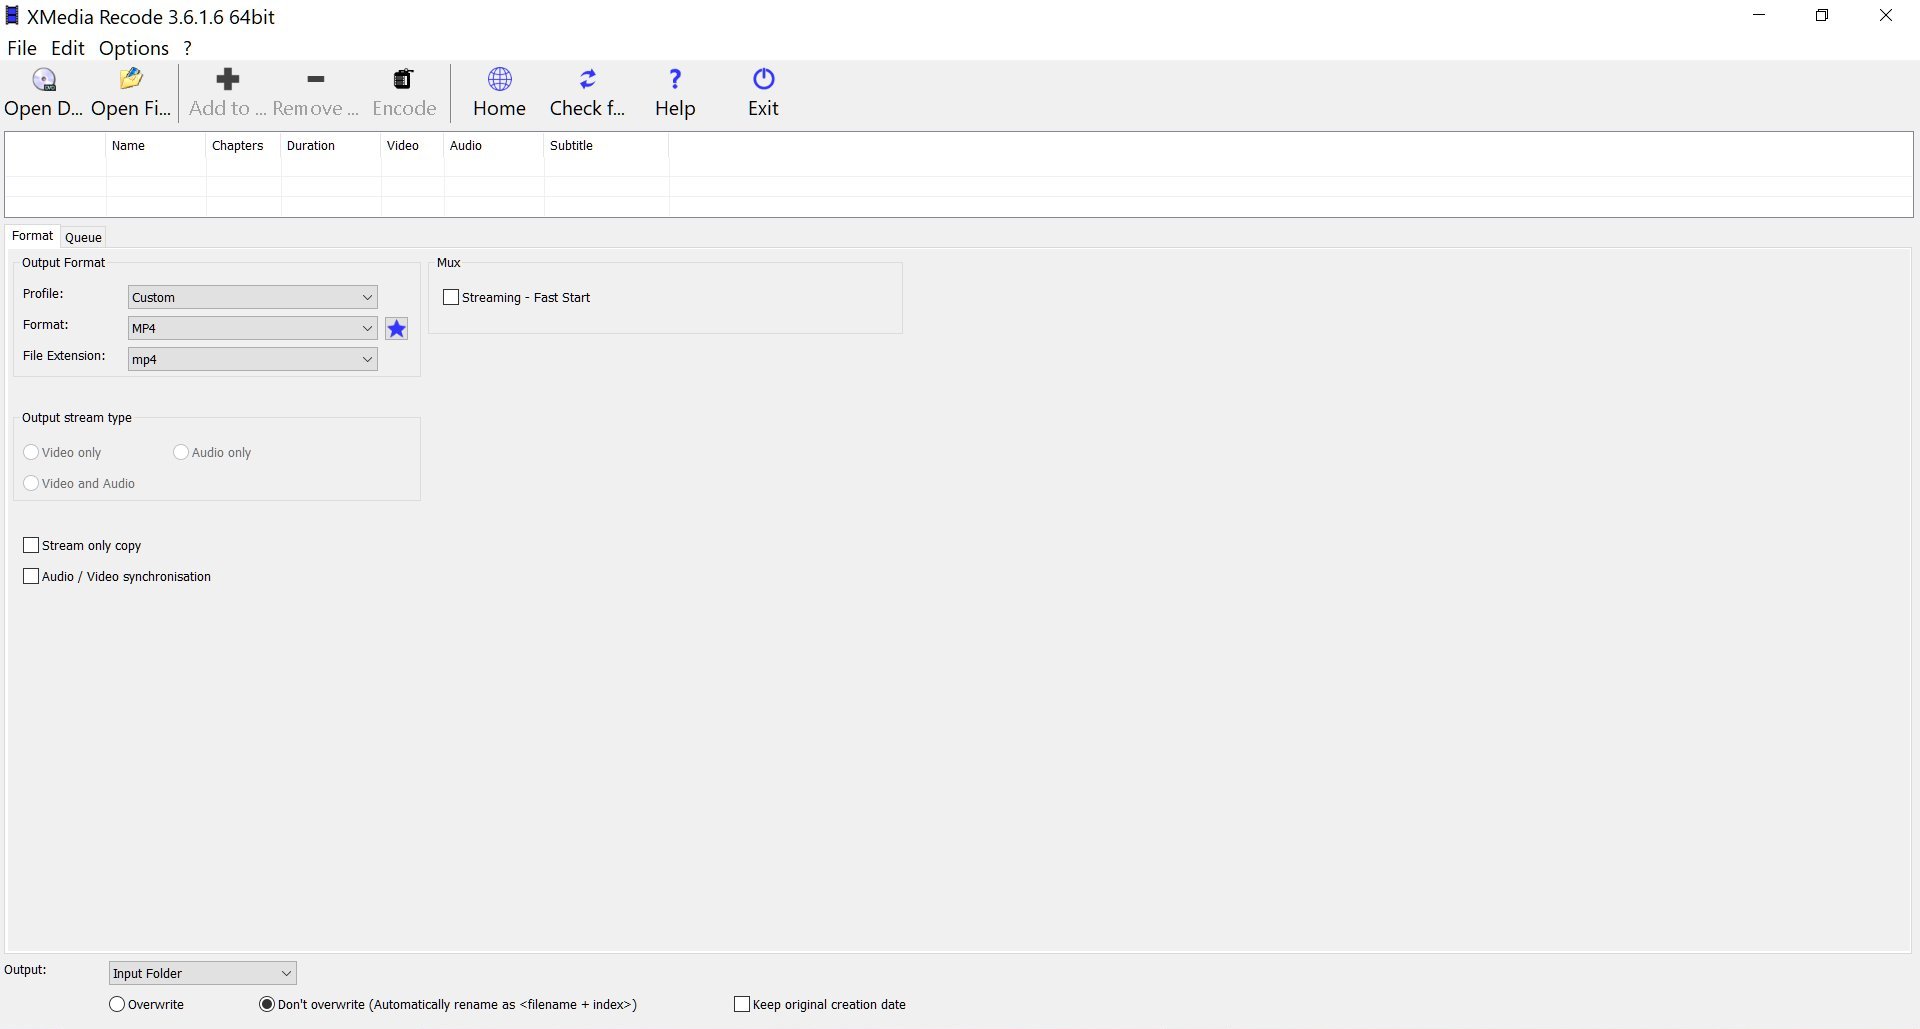Open Help question mark icon
This screenshot has height=1029, width=1920.
[675, 79]
